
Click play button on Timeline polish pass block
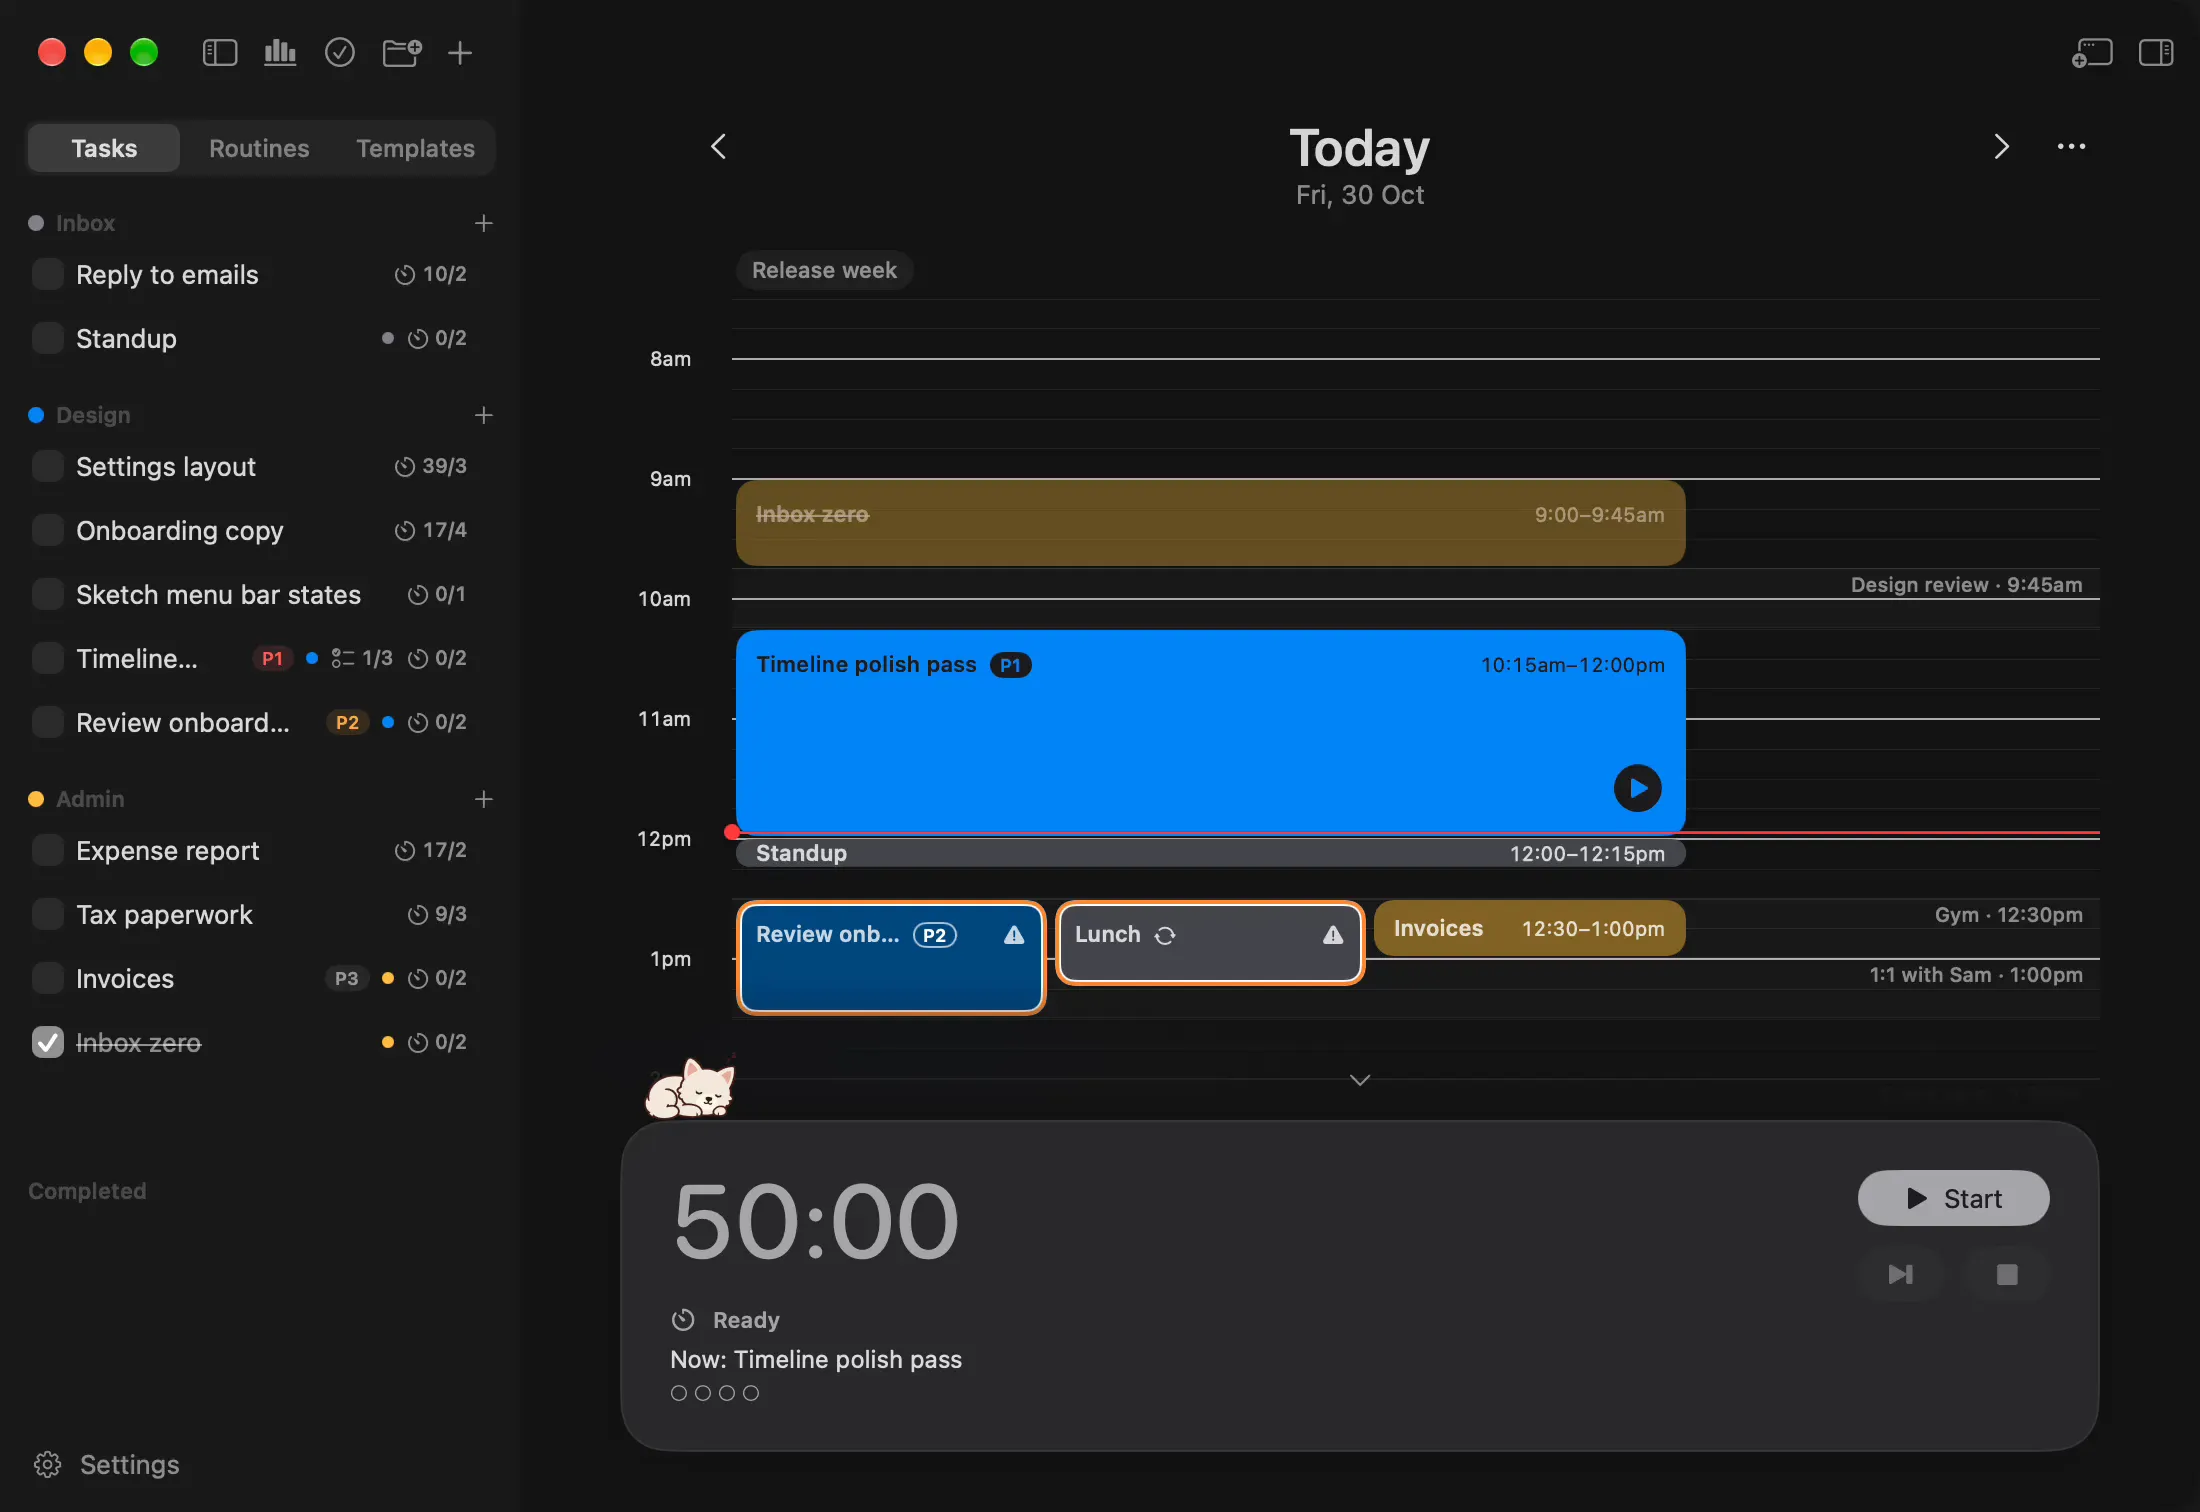click(1638, 788)
